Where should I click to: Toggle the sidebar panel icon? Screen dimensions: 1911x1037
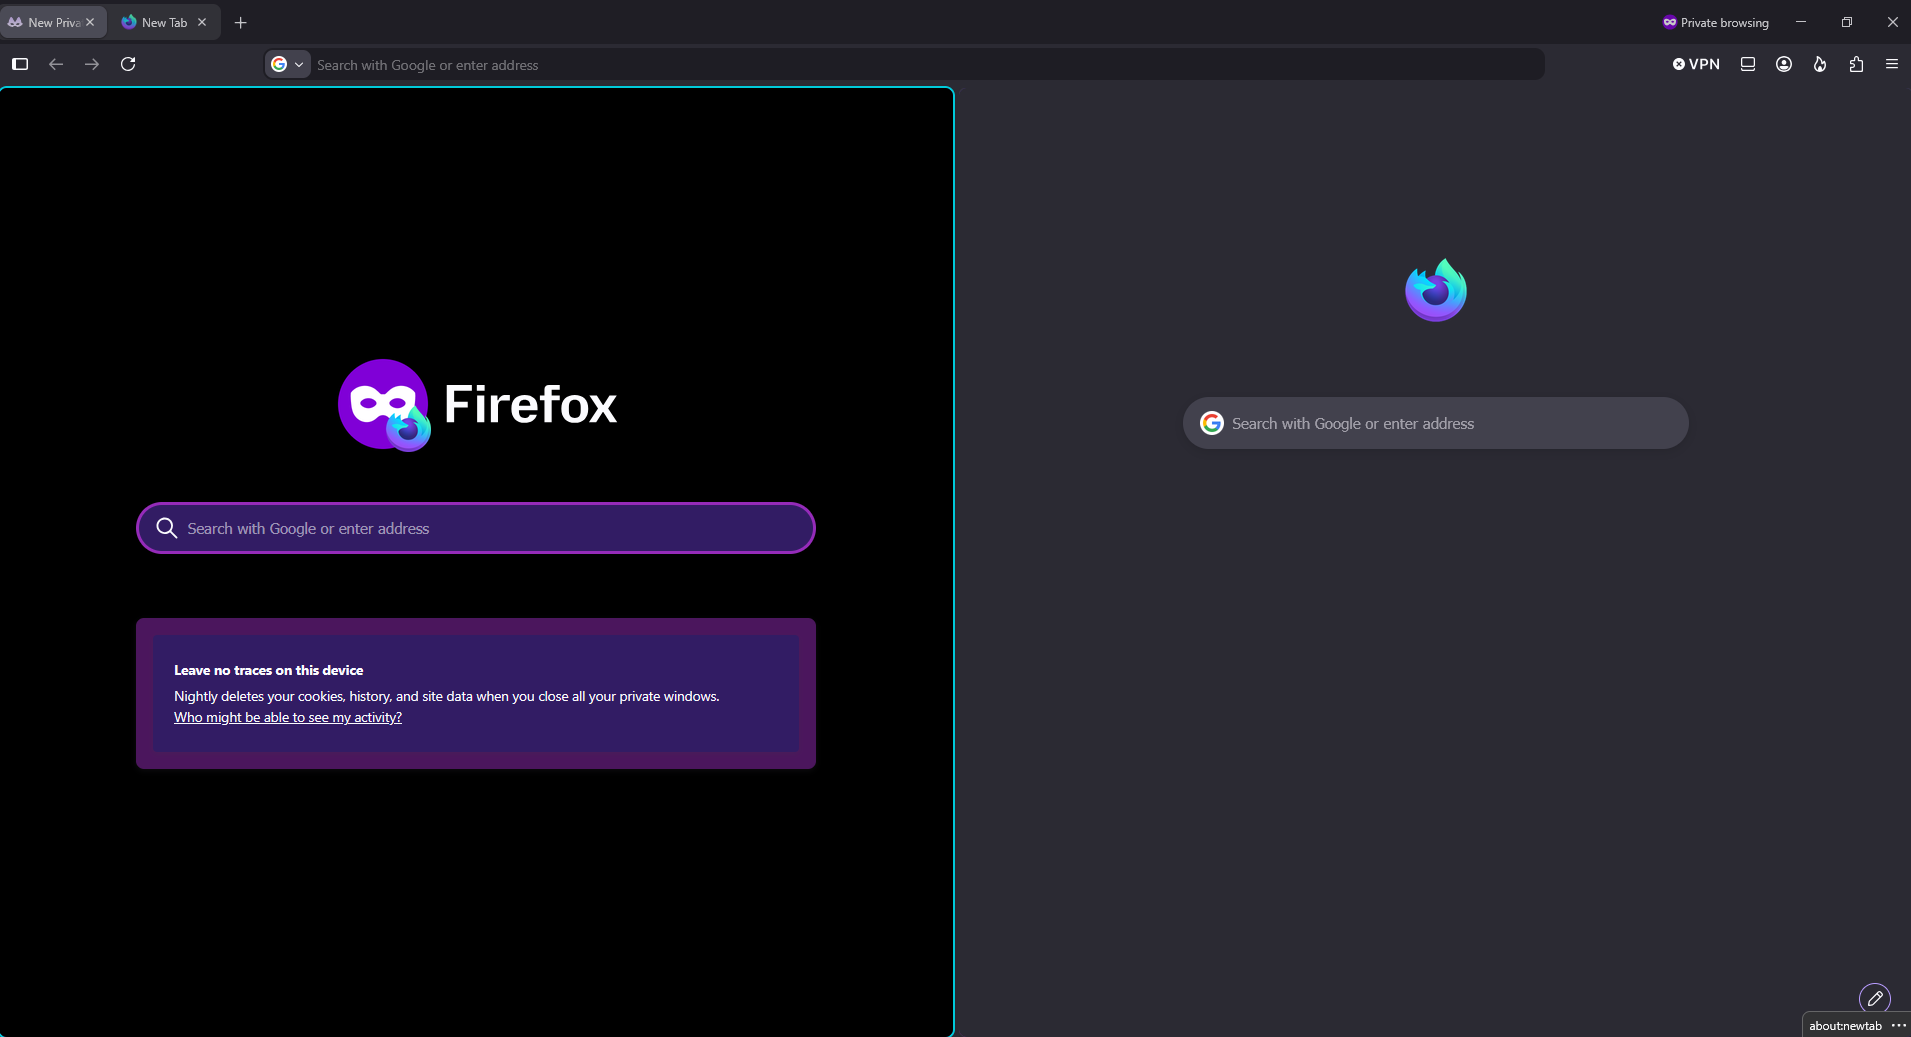pyautogui.click(x=20, y=64)
